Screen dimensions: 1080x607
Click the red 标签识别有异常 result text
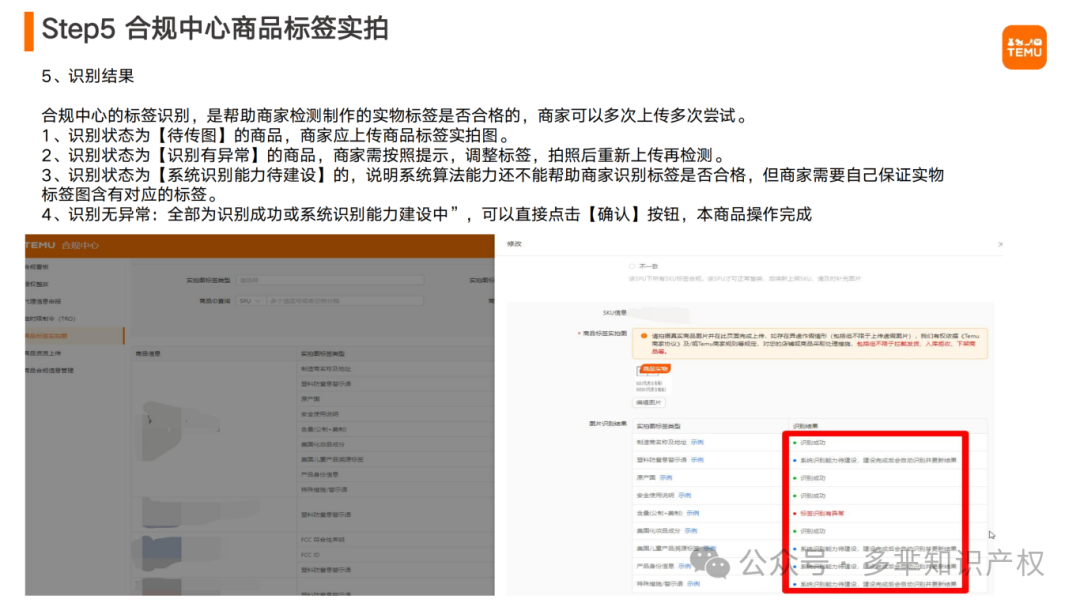click(822, 513)
